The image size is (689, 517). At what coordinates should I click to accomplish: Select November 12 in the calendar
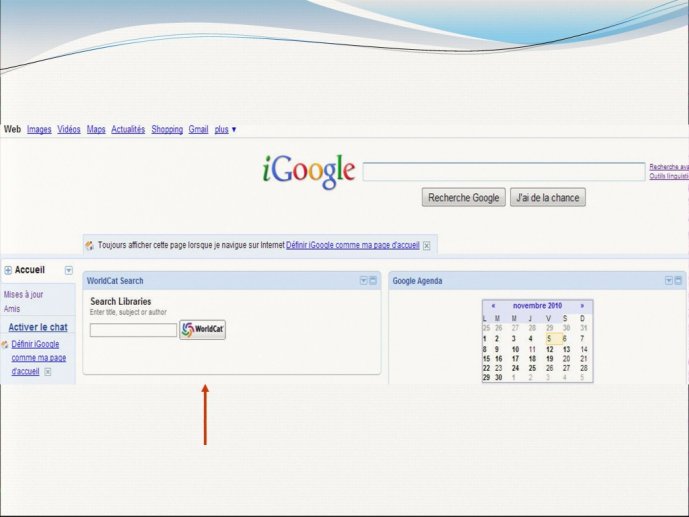point(550,350)
